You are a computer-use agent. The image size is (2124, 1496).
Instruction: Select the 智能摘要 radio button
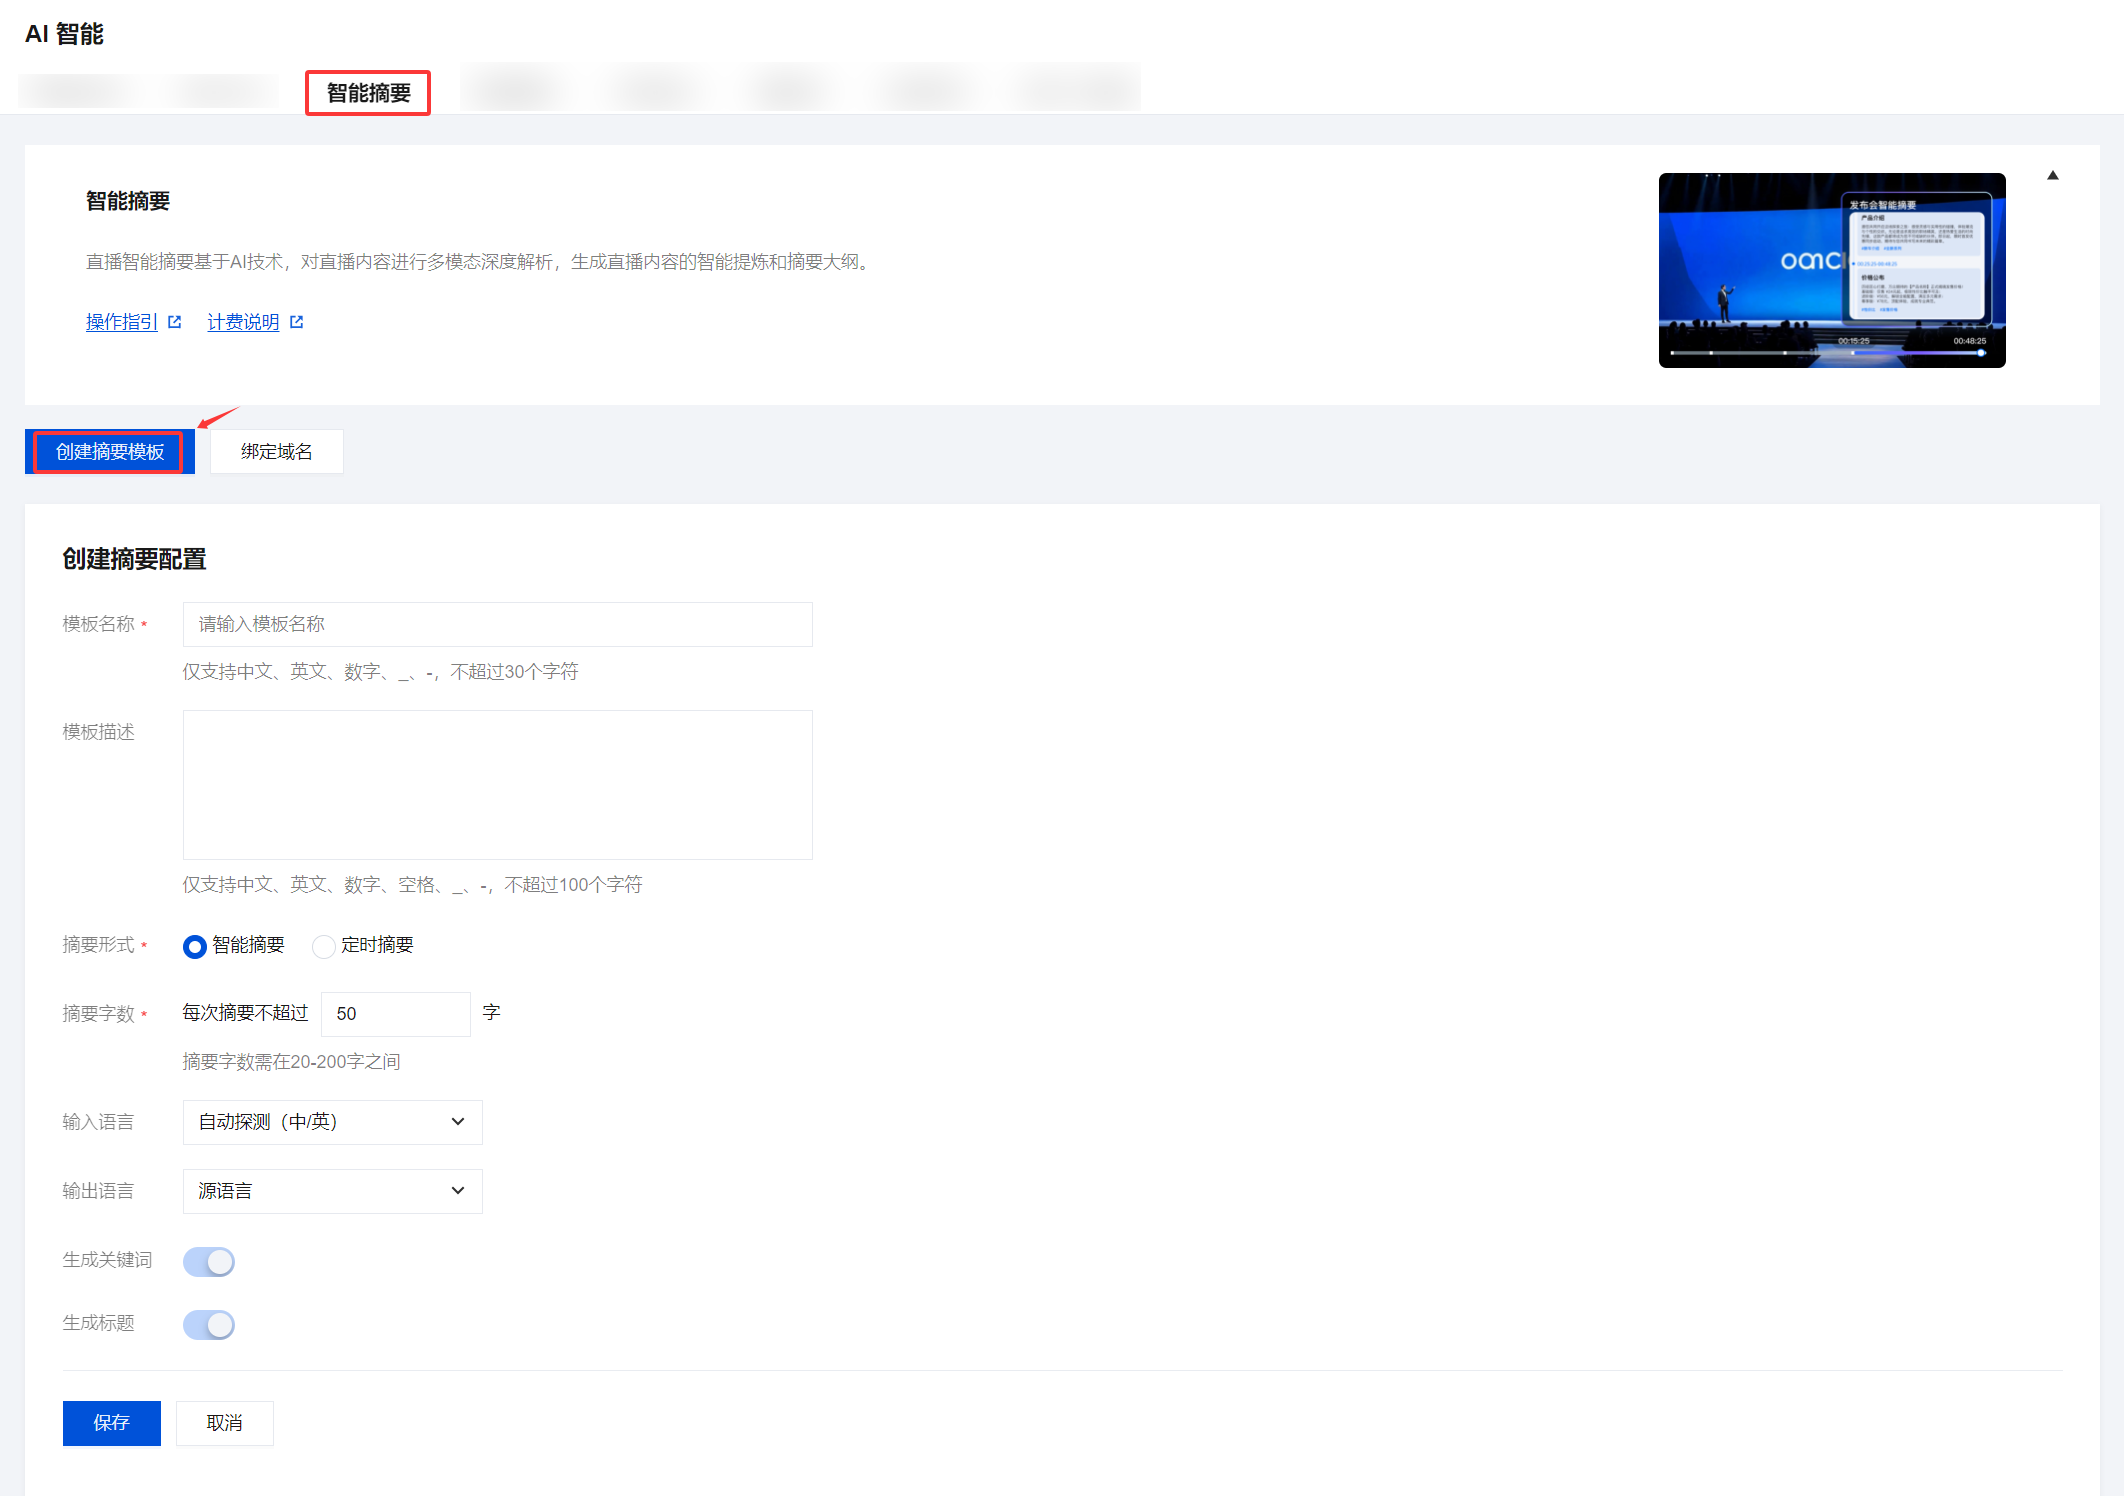(195, 946)
